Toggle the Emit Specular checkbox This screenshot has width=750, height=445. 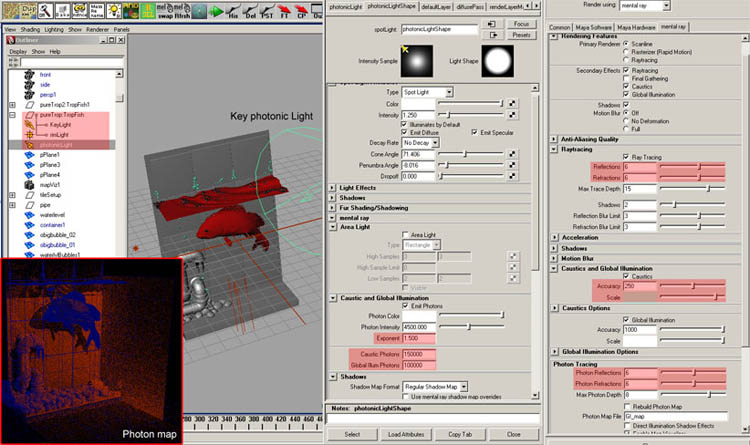474,133
